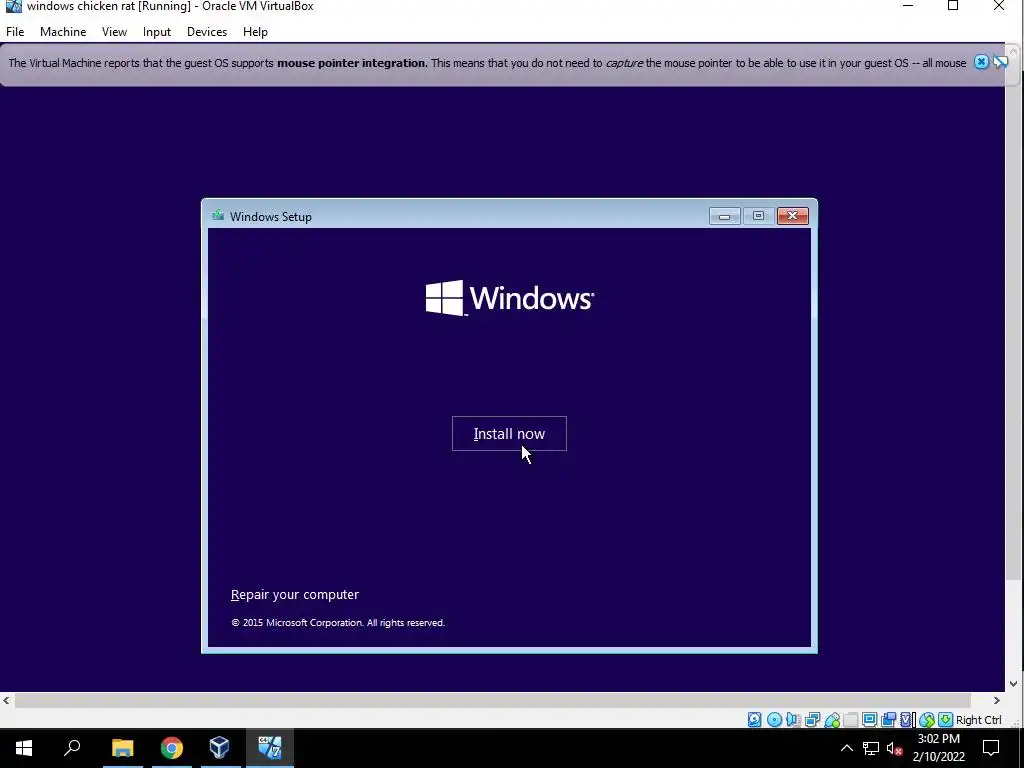
Task: Click the running VM taskbar icon
Action: tap(270, 748)
